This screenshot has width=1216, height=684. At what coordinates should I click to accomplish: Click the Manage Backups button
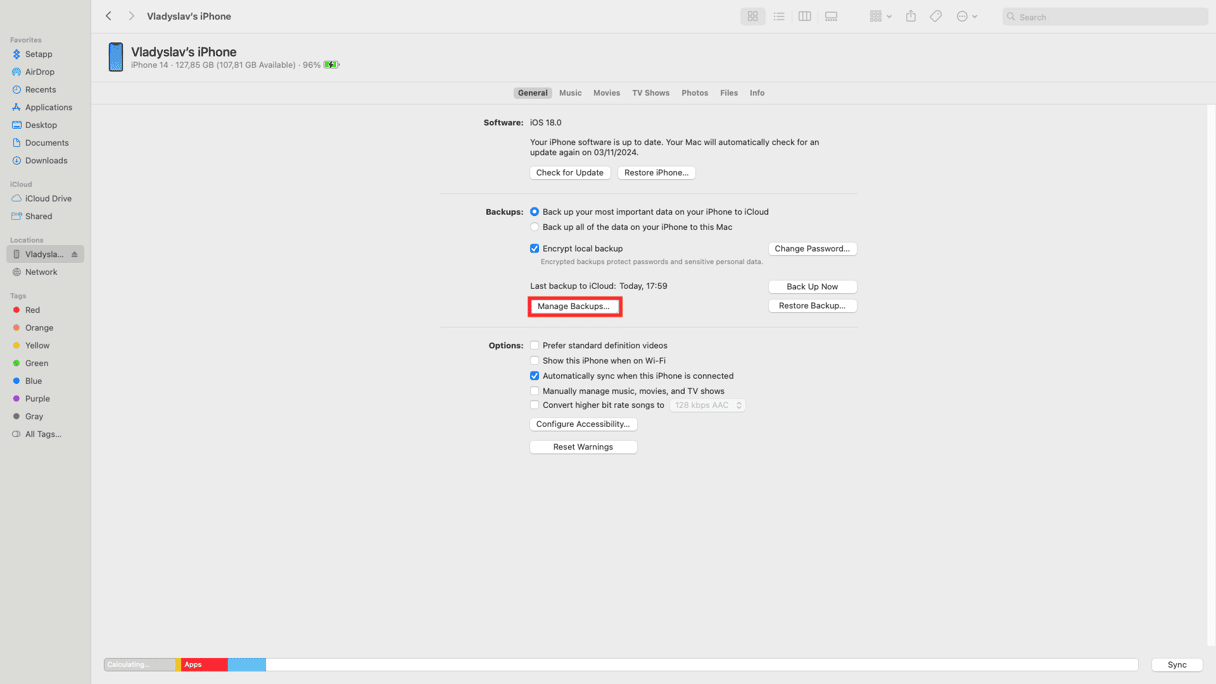pyautogui.click(x=574, y=307)
